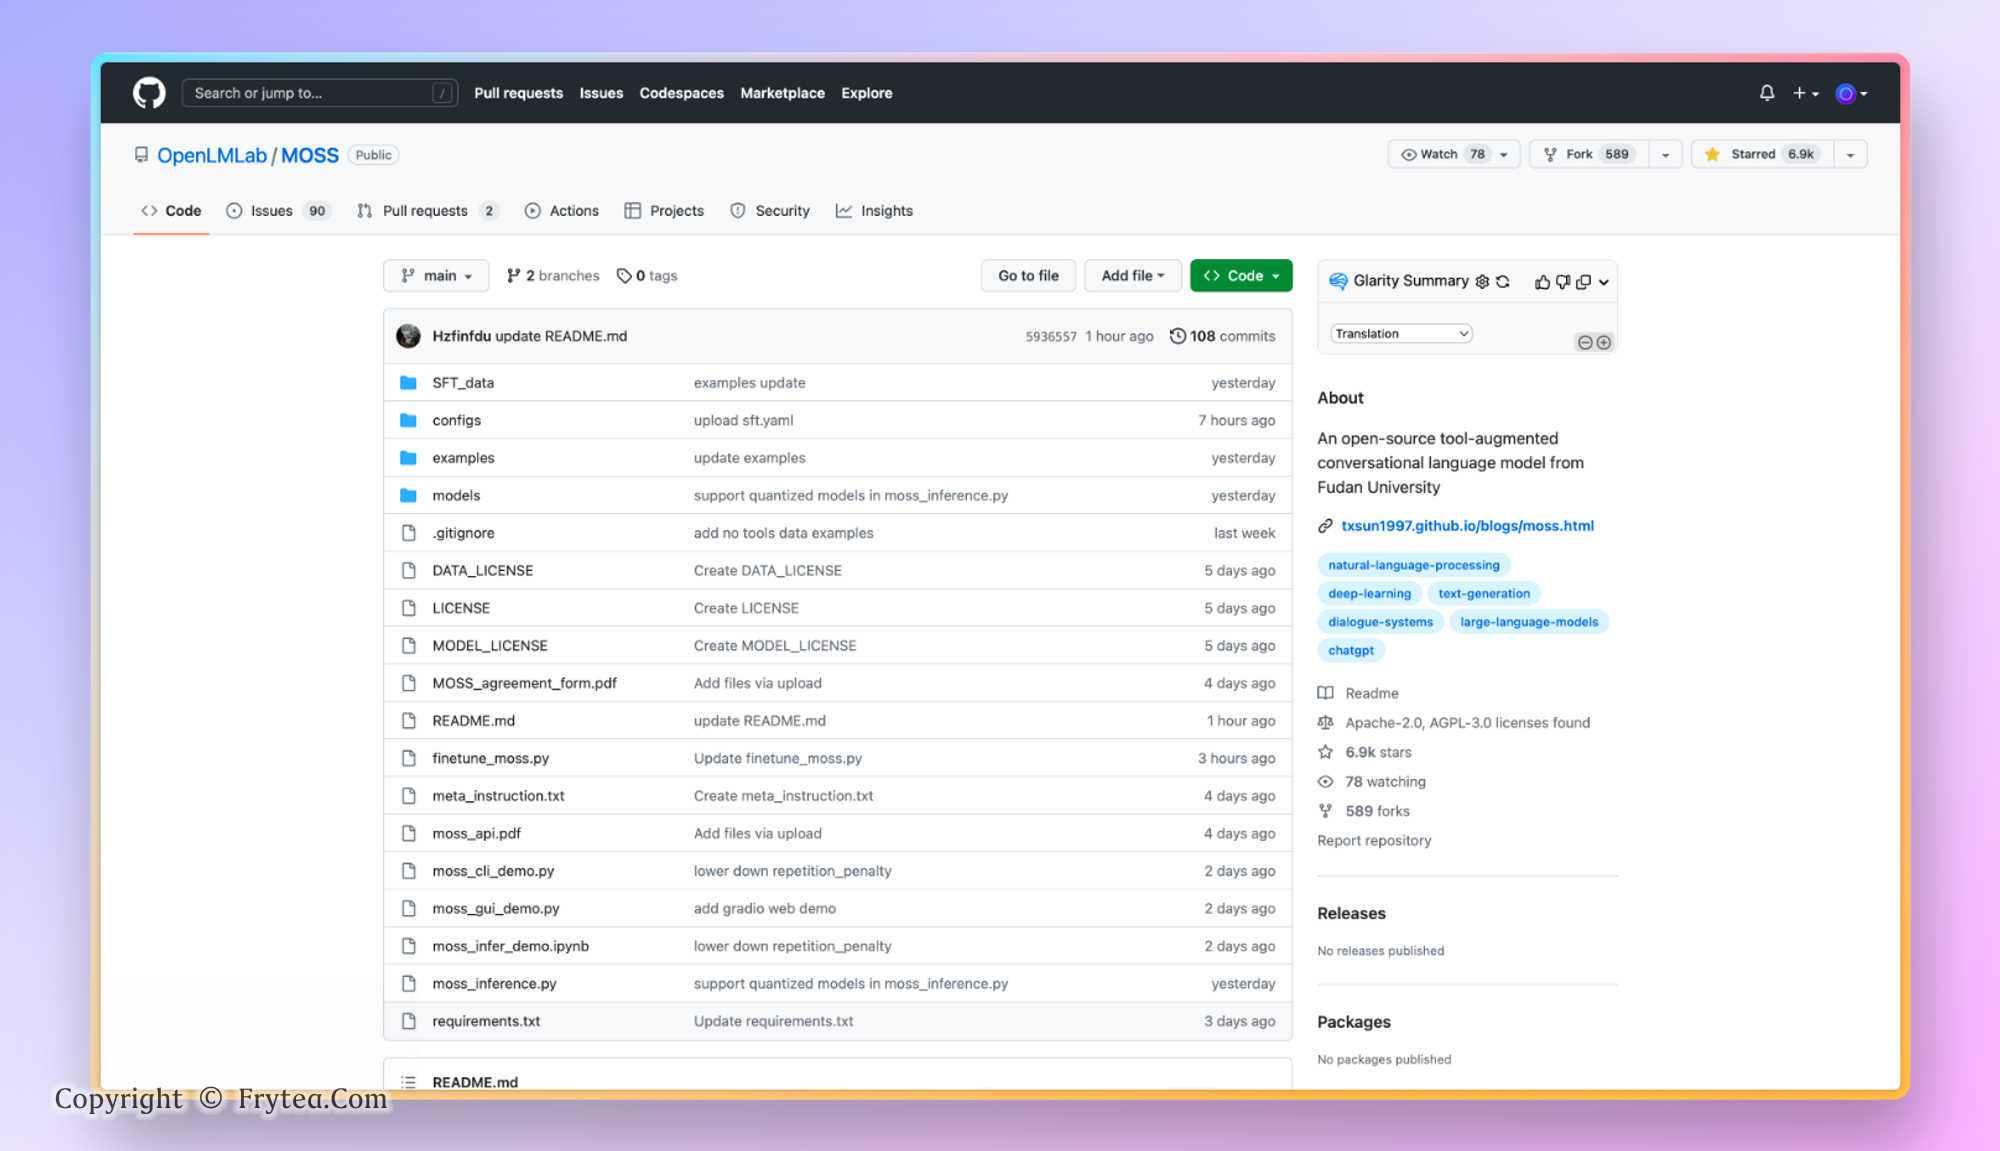Open the models folder

click(x=456, y=496)
